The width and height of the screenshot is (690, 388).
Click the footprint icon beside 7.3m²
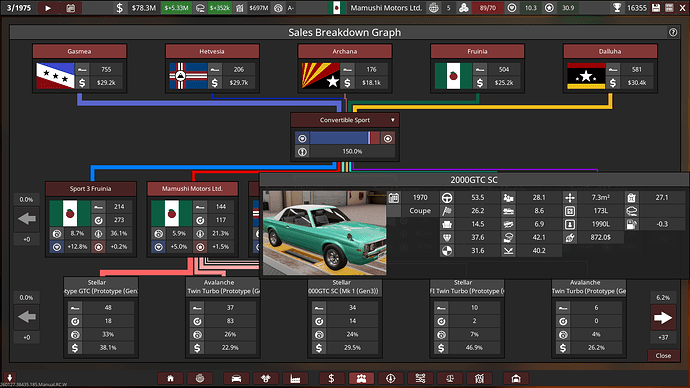(x=570, y=198)
